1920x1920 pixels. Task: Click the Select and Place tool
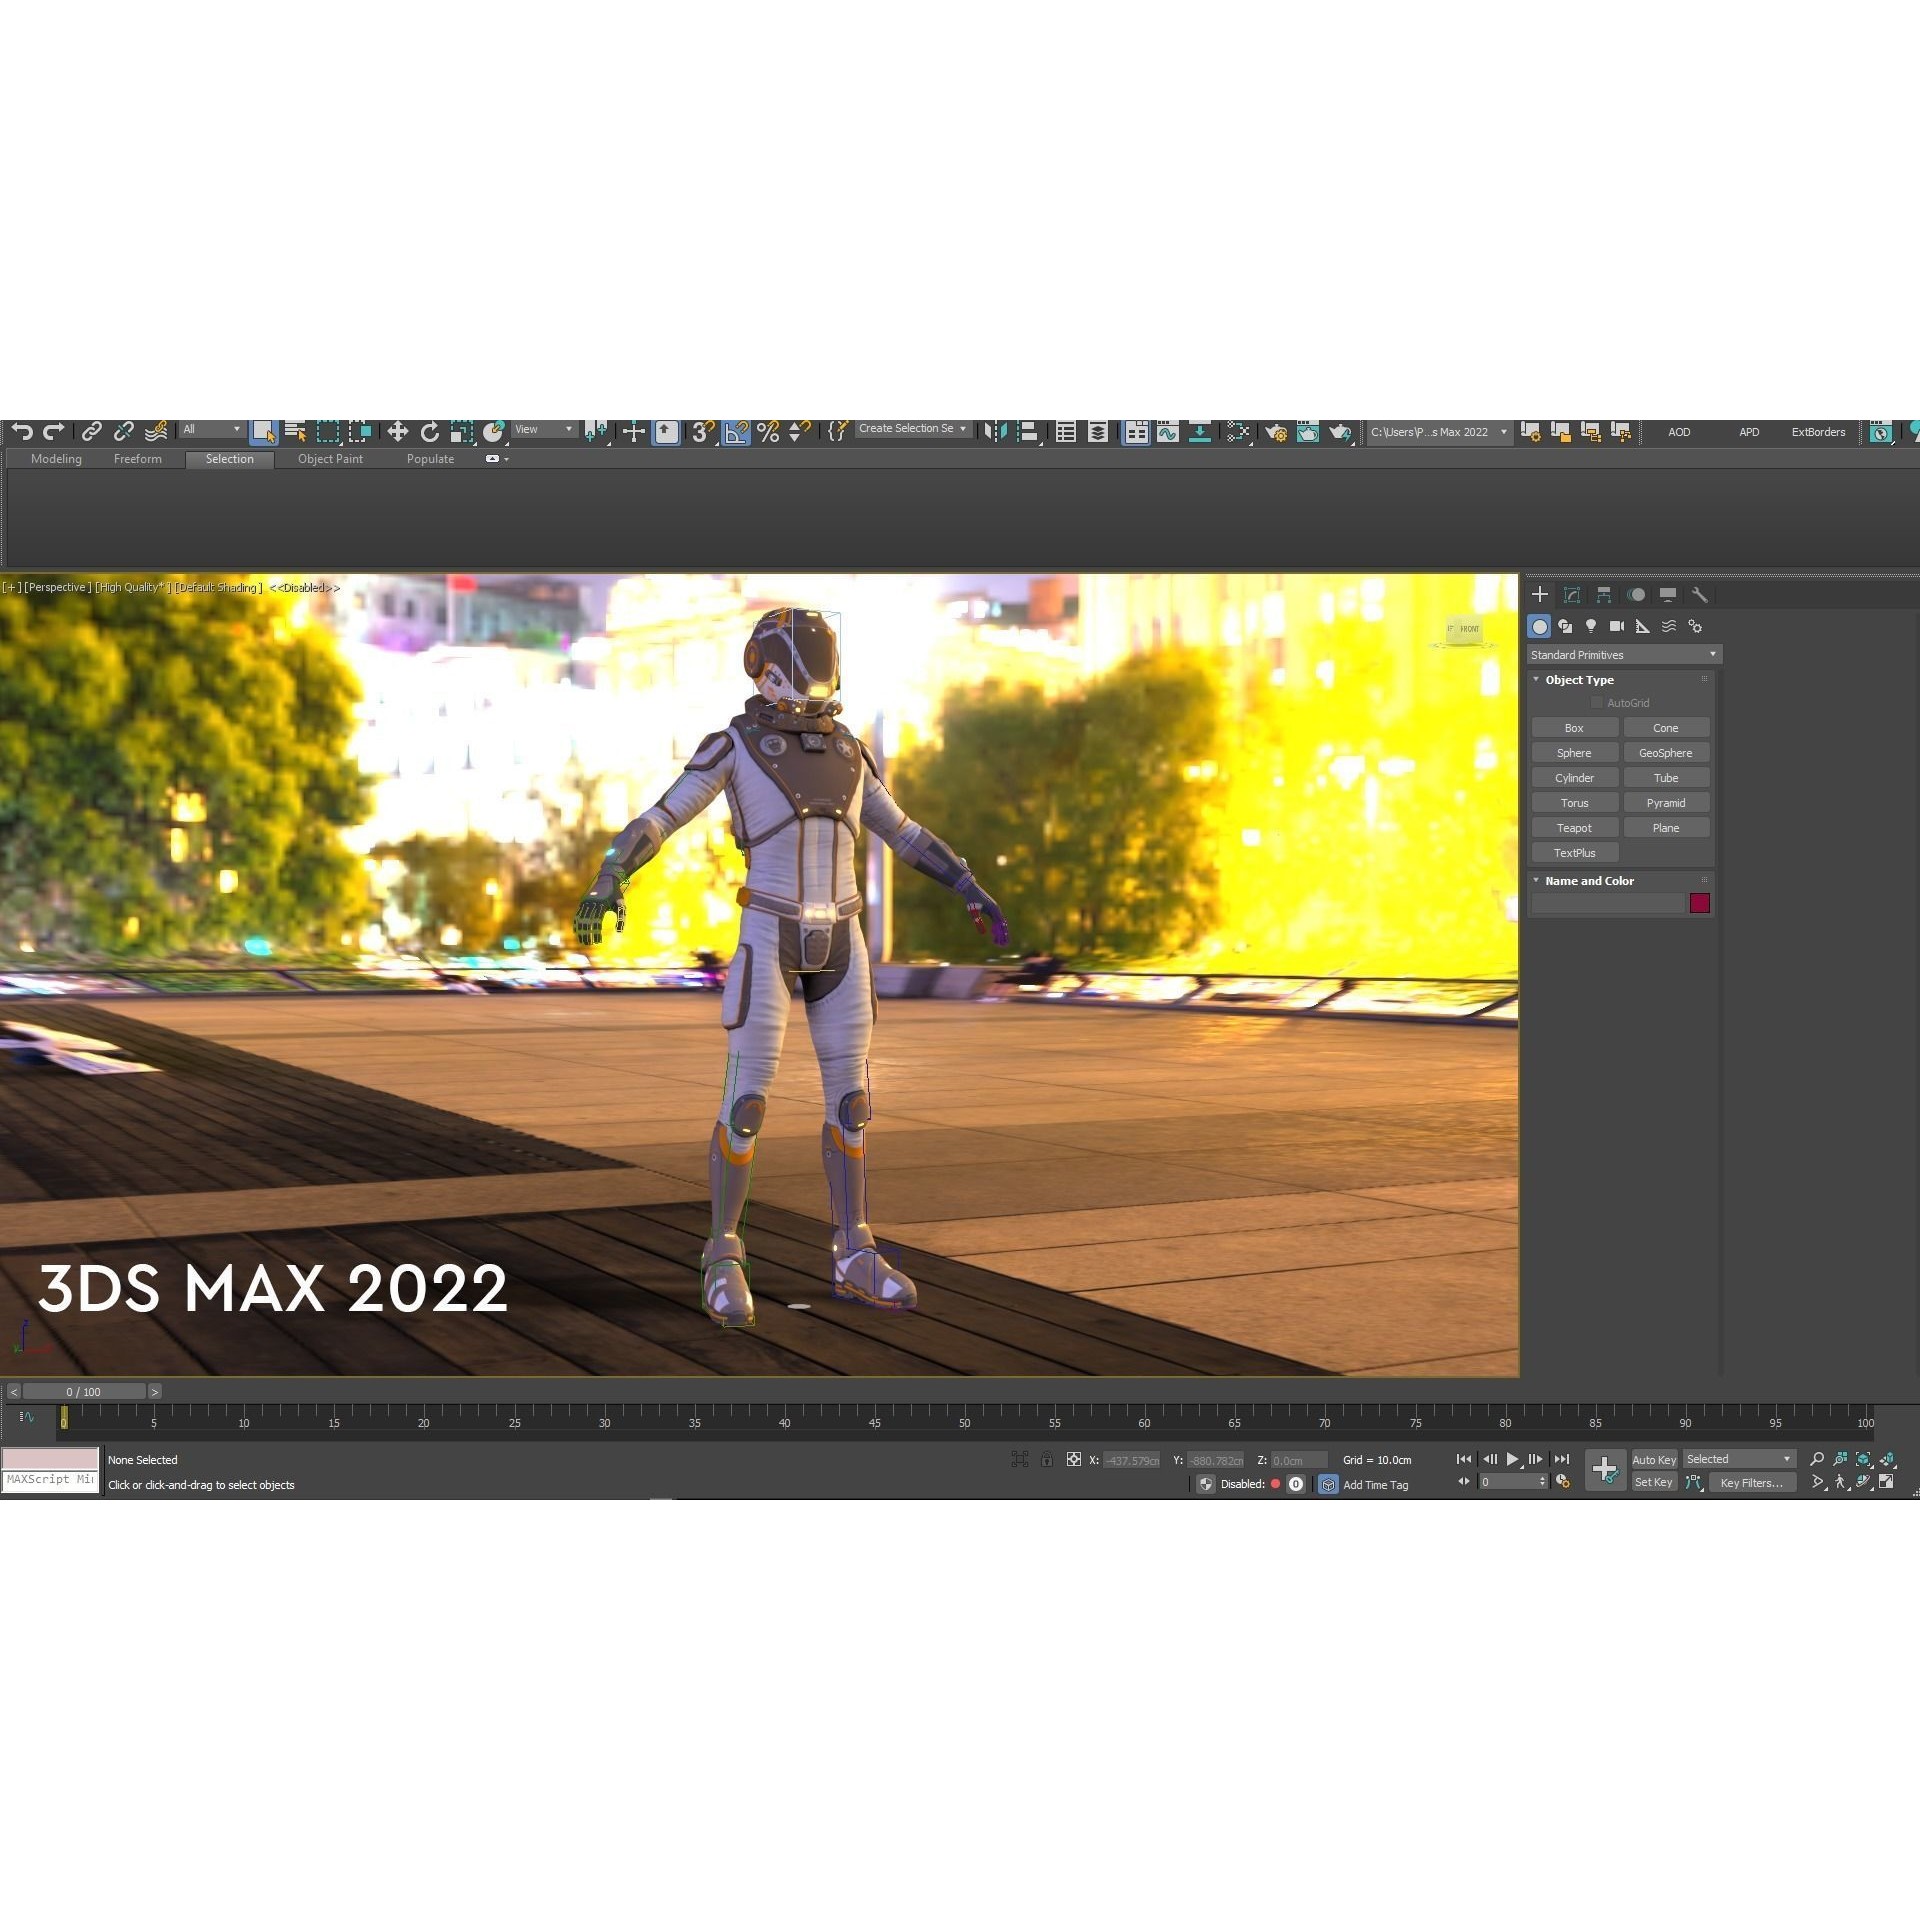493,431
